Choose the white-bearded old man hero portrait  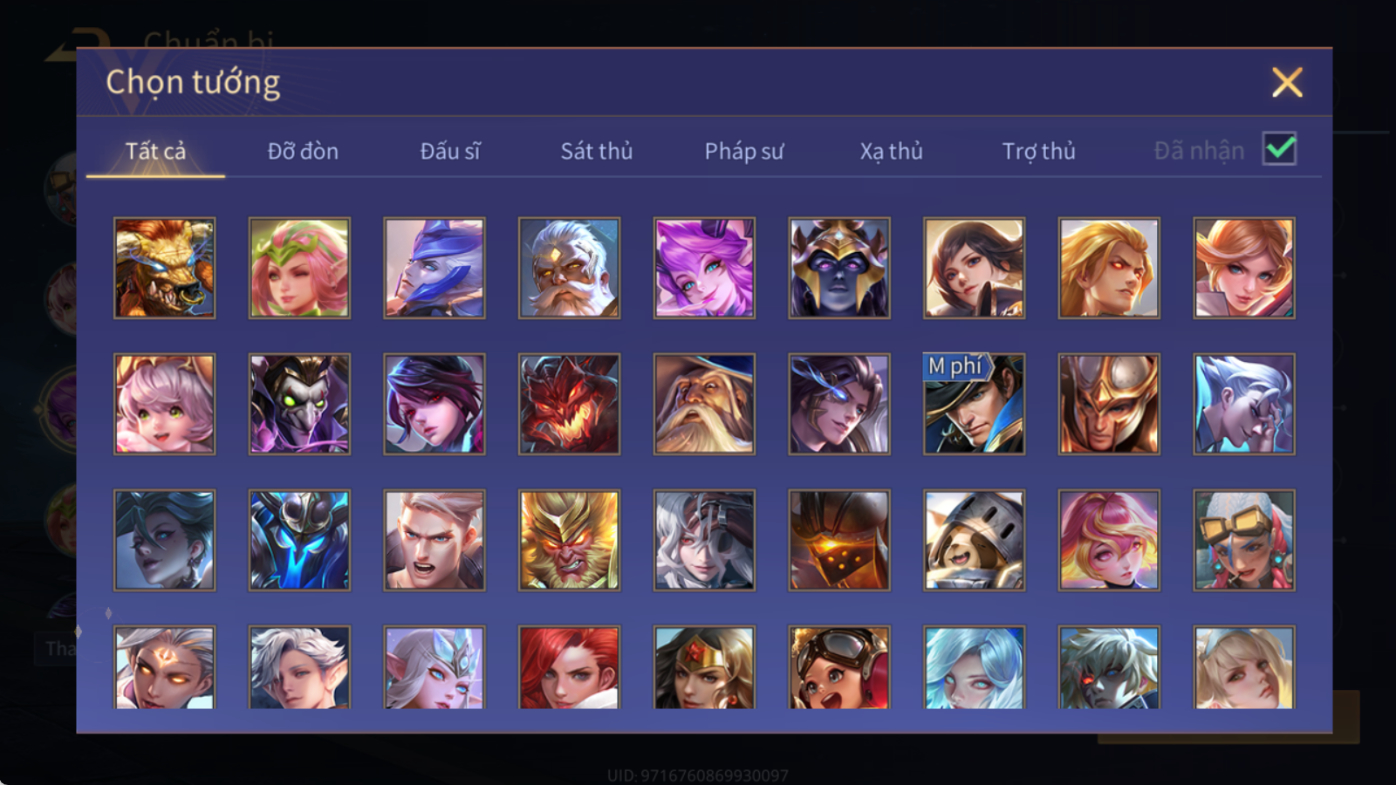tap(569, 268)
